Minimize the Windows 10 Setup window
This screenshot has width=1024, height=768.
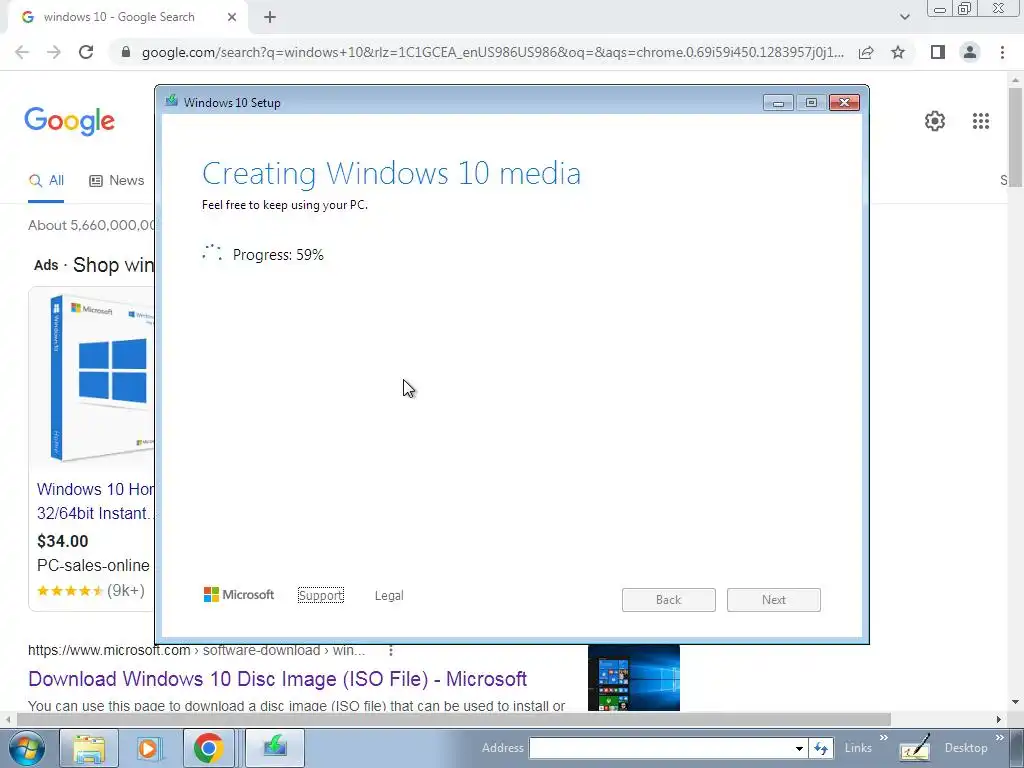pos(778,103)
